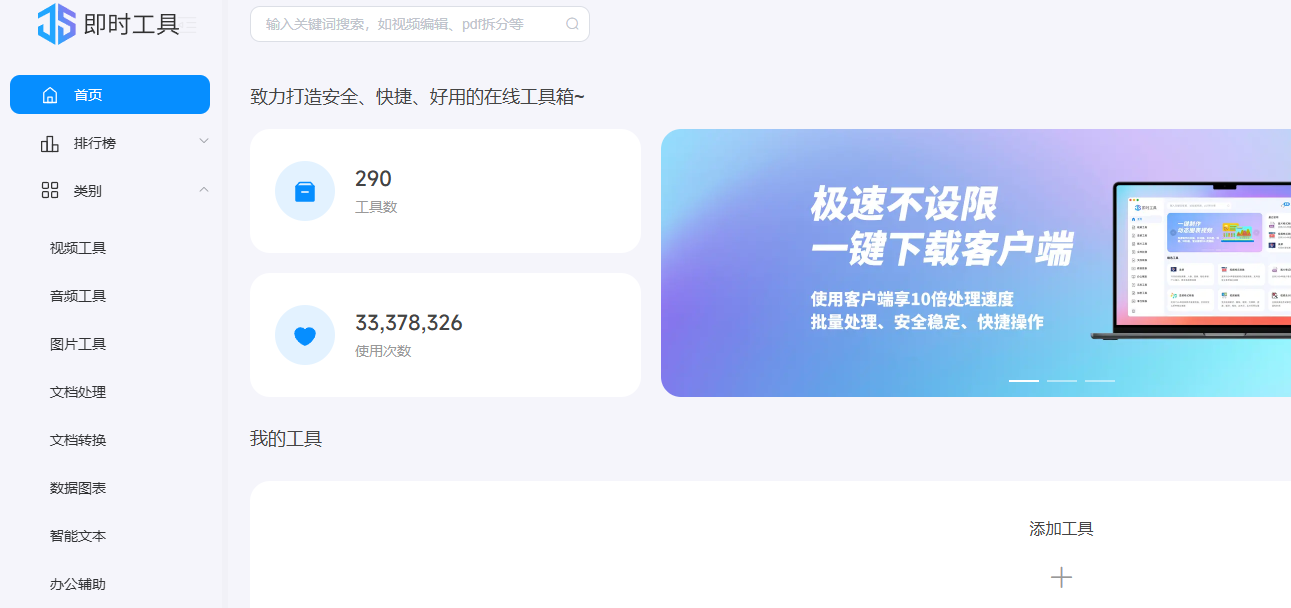Select 音频工具 category
Viewport: 1291px width, 608px height.
pyautogui.click(x=78, y=296)
